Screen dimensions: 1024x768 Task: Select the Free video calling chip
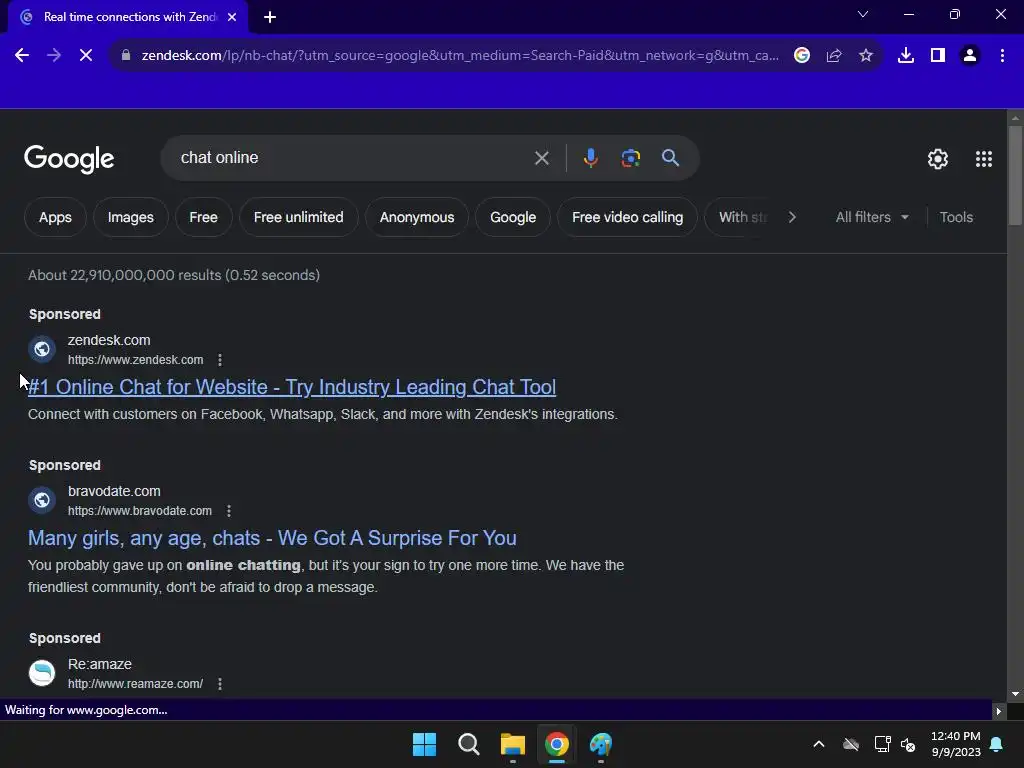627,217
